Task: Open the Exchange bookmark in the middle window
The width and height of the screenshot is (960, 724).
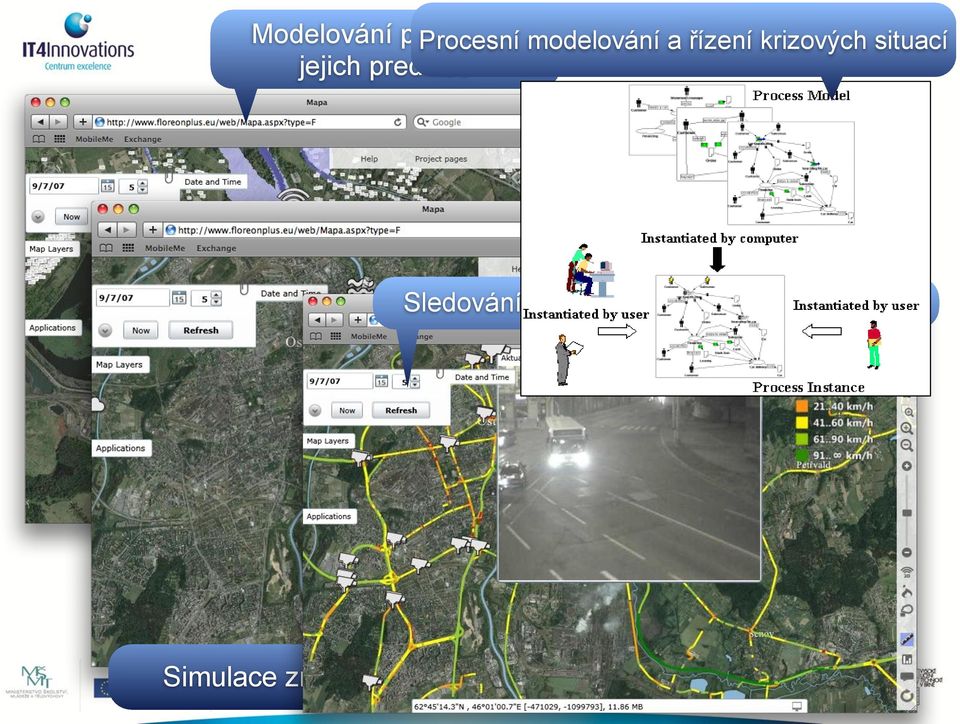Action: pos(216,248)
